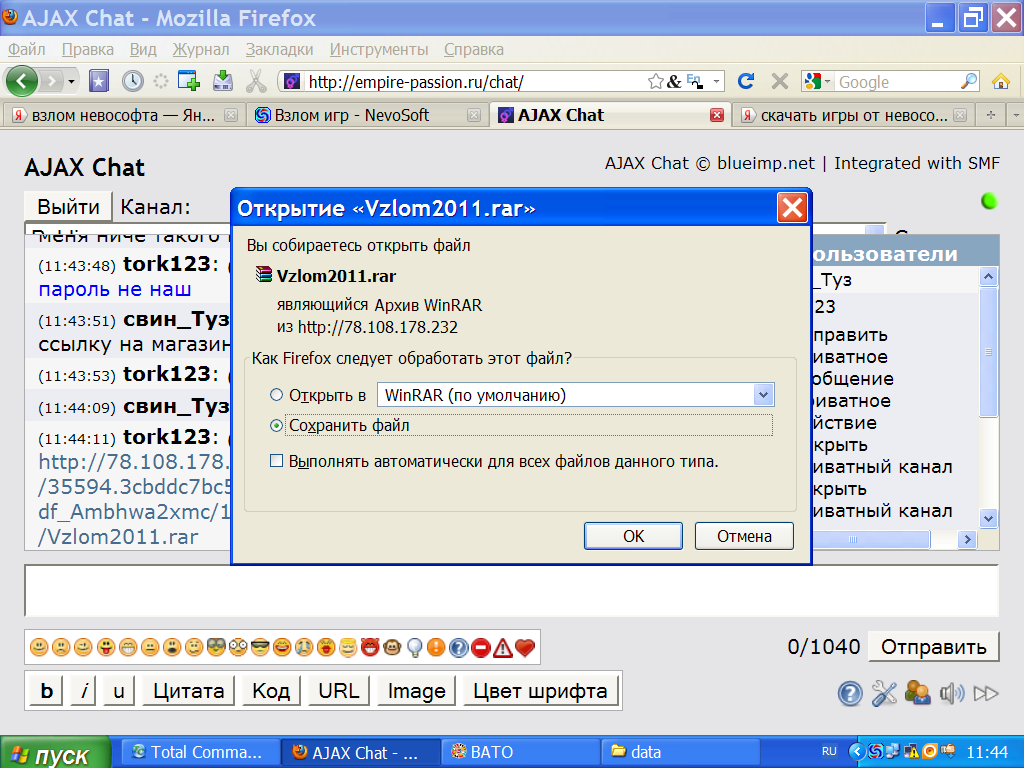The width and height of the screenshot is (1024, 768).
Task: Insert the red devil emoticon
Action: 370,647
